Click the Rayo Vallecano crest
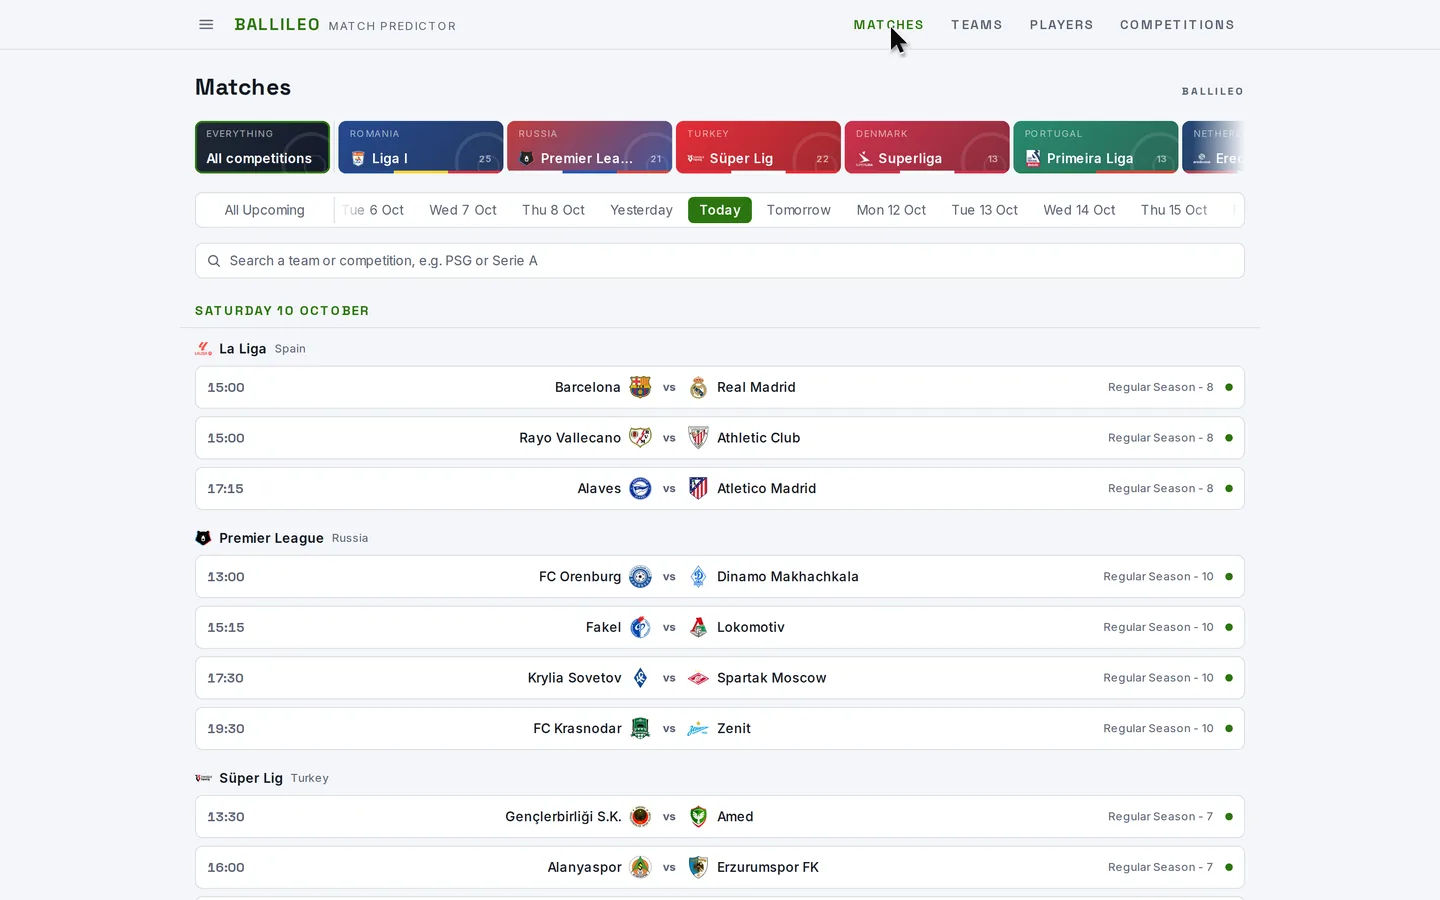Viewport: 1440px width, 900px height. [x=640, y=438]
